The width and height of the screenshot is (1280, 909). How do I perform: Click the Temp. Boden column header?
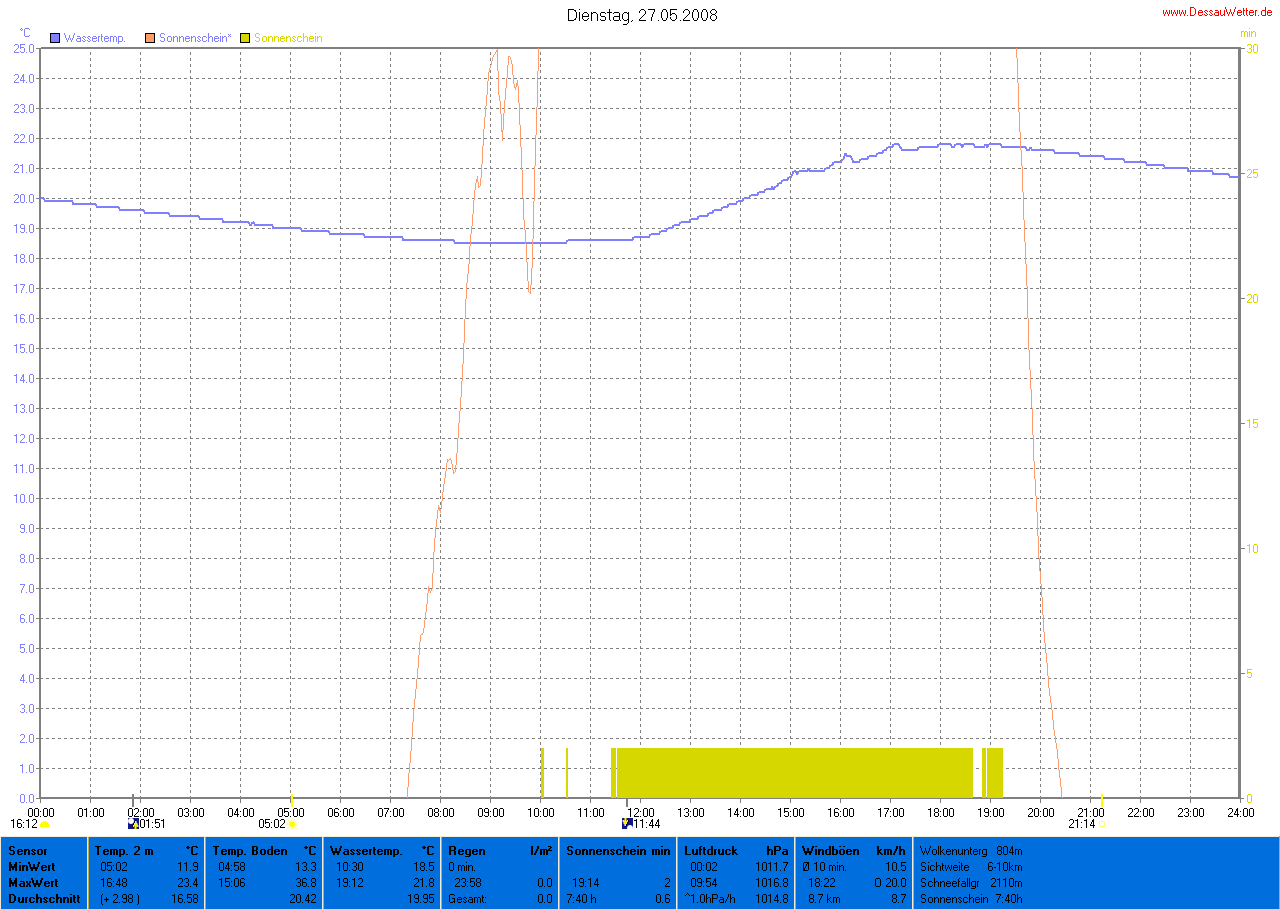tap(264, 850)
